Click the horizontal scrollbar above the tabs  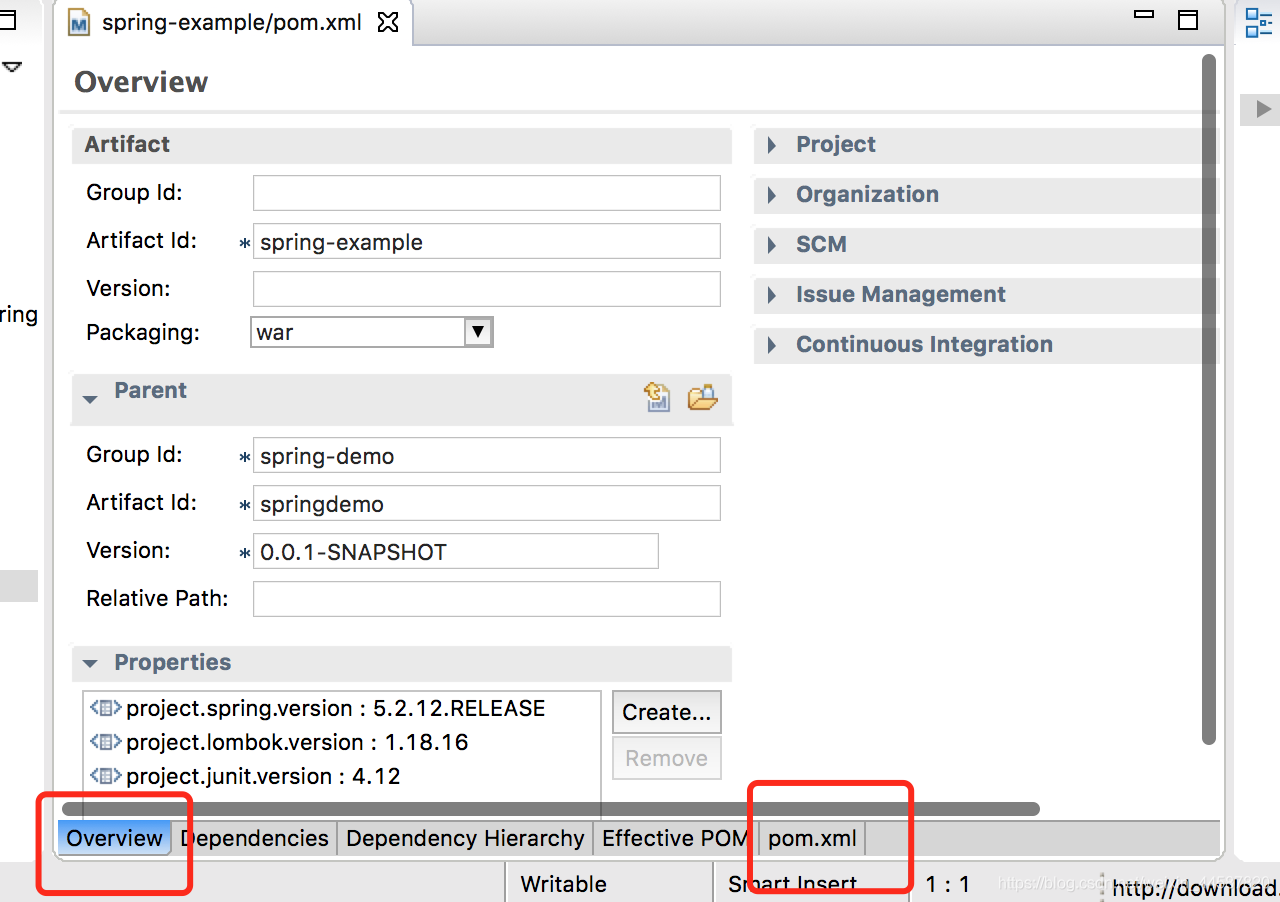[551, 808]
